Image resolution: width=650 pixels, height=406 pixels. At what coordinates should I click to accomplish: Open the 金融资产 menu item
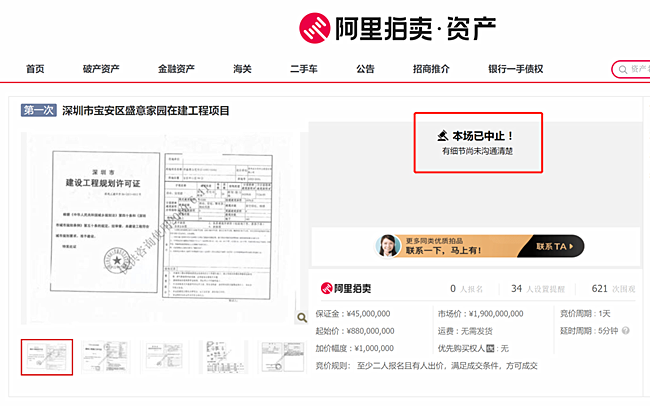click(176, 69)
